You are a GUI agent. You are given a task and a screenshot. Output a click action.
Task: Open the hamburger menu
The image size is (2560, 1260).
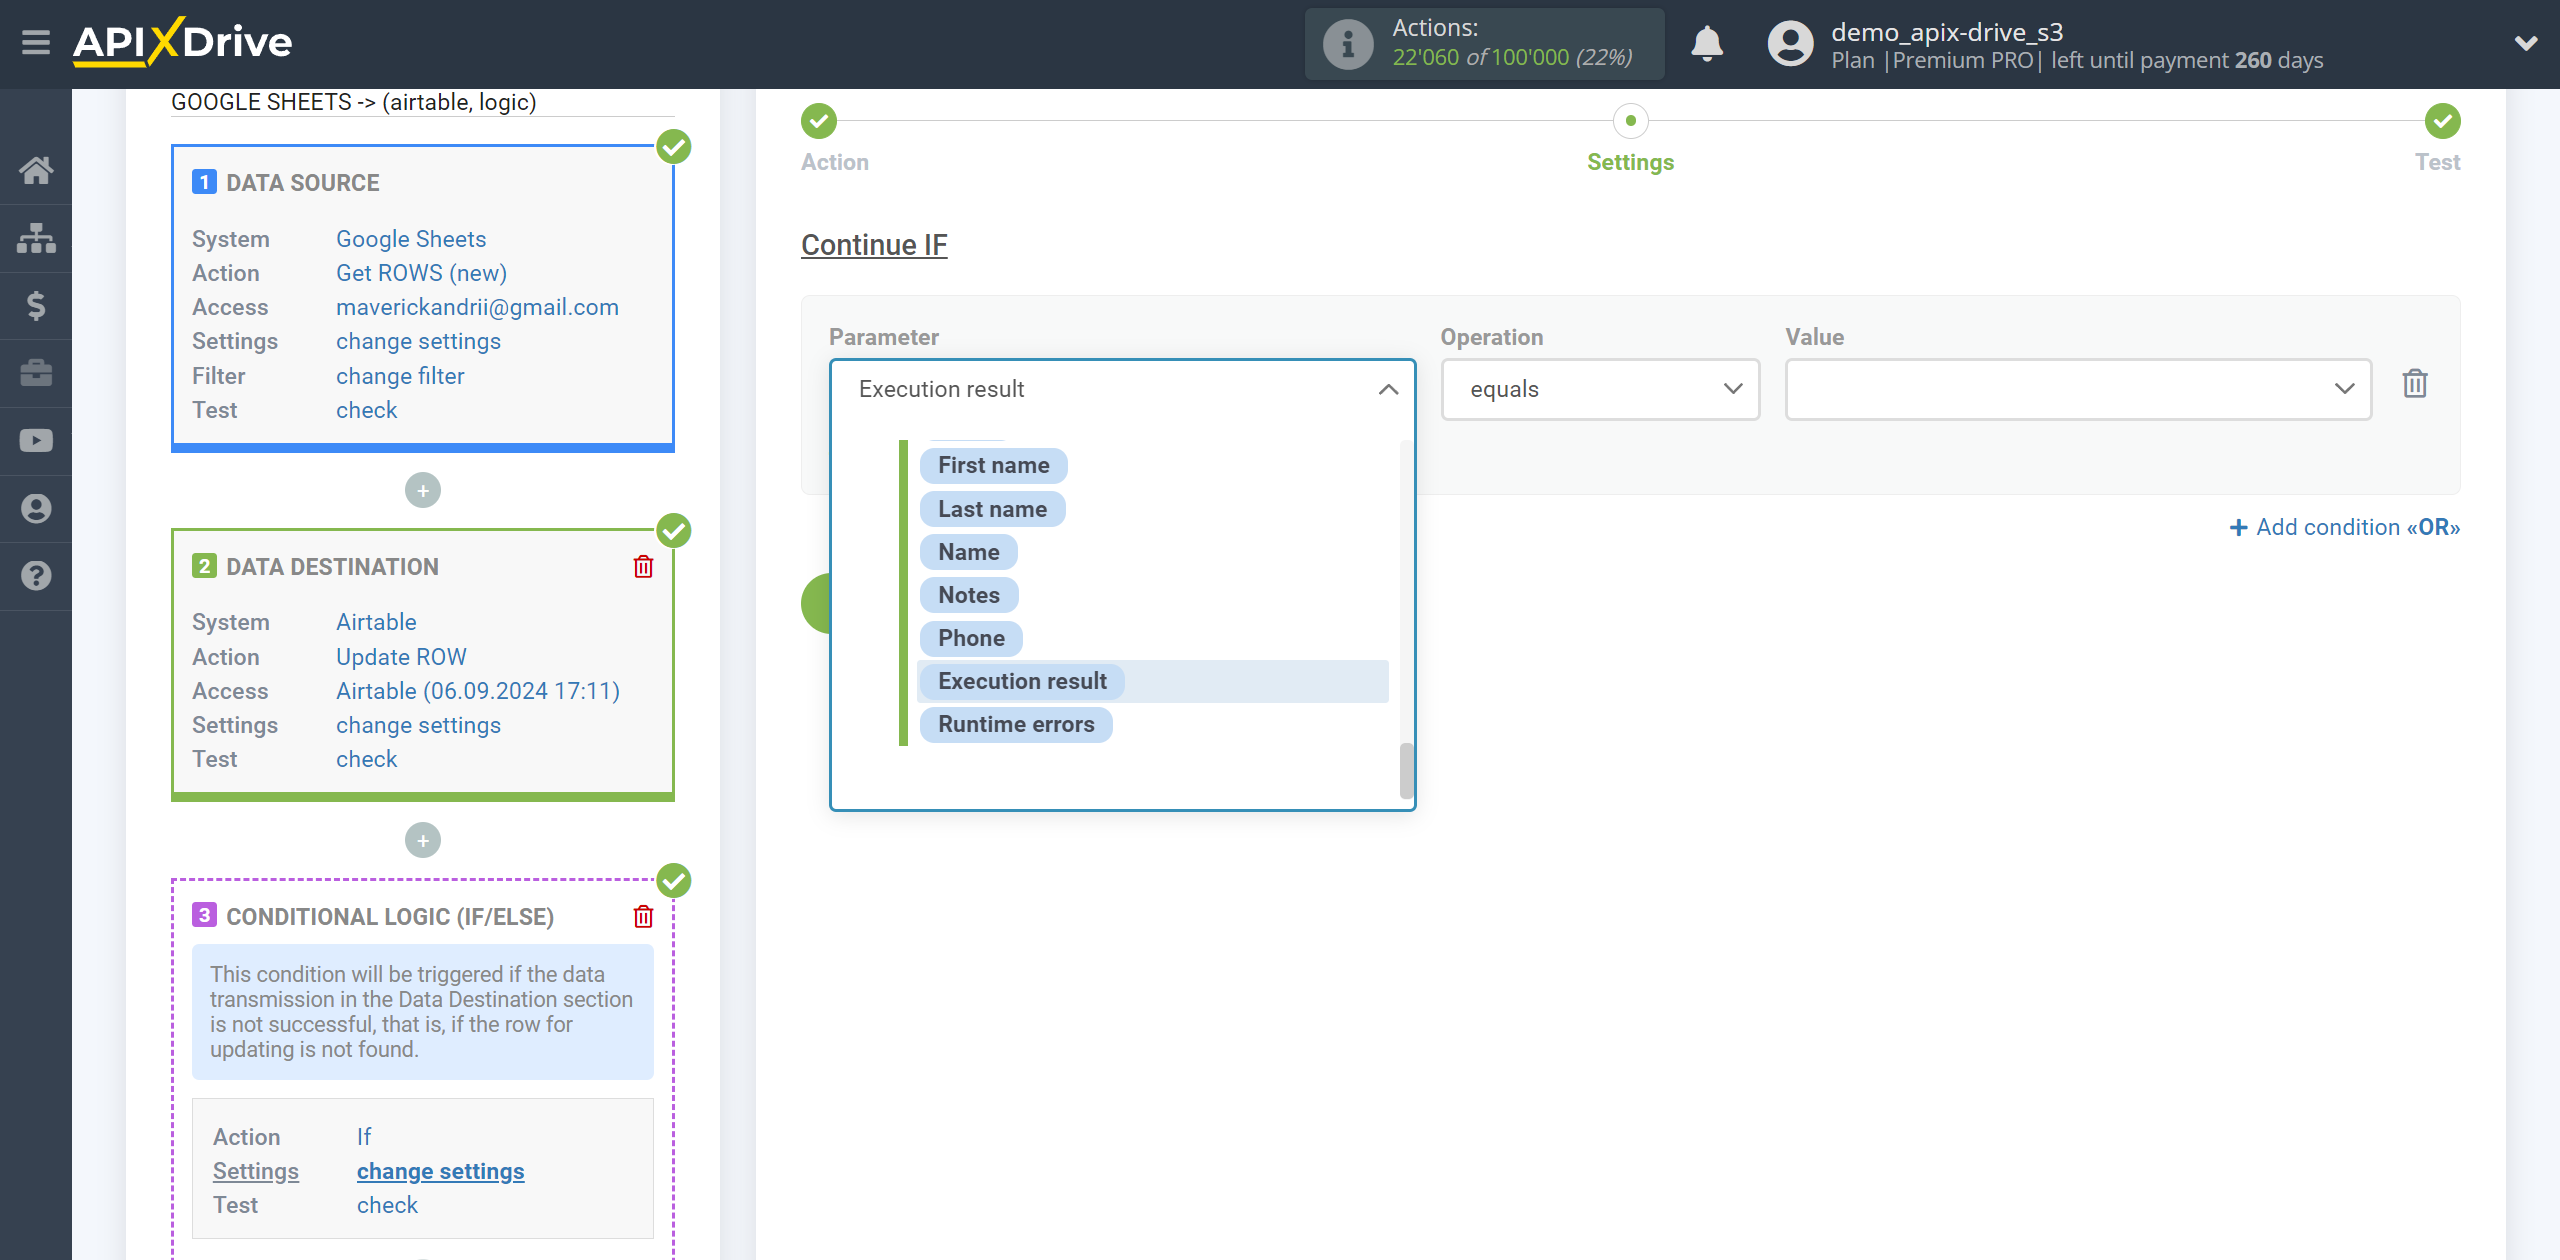(36, 42)
